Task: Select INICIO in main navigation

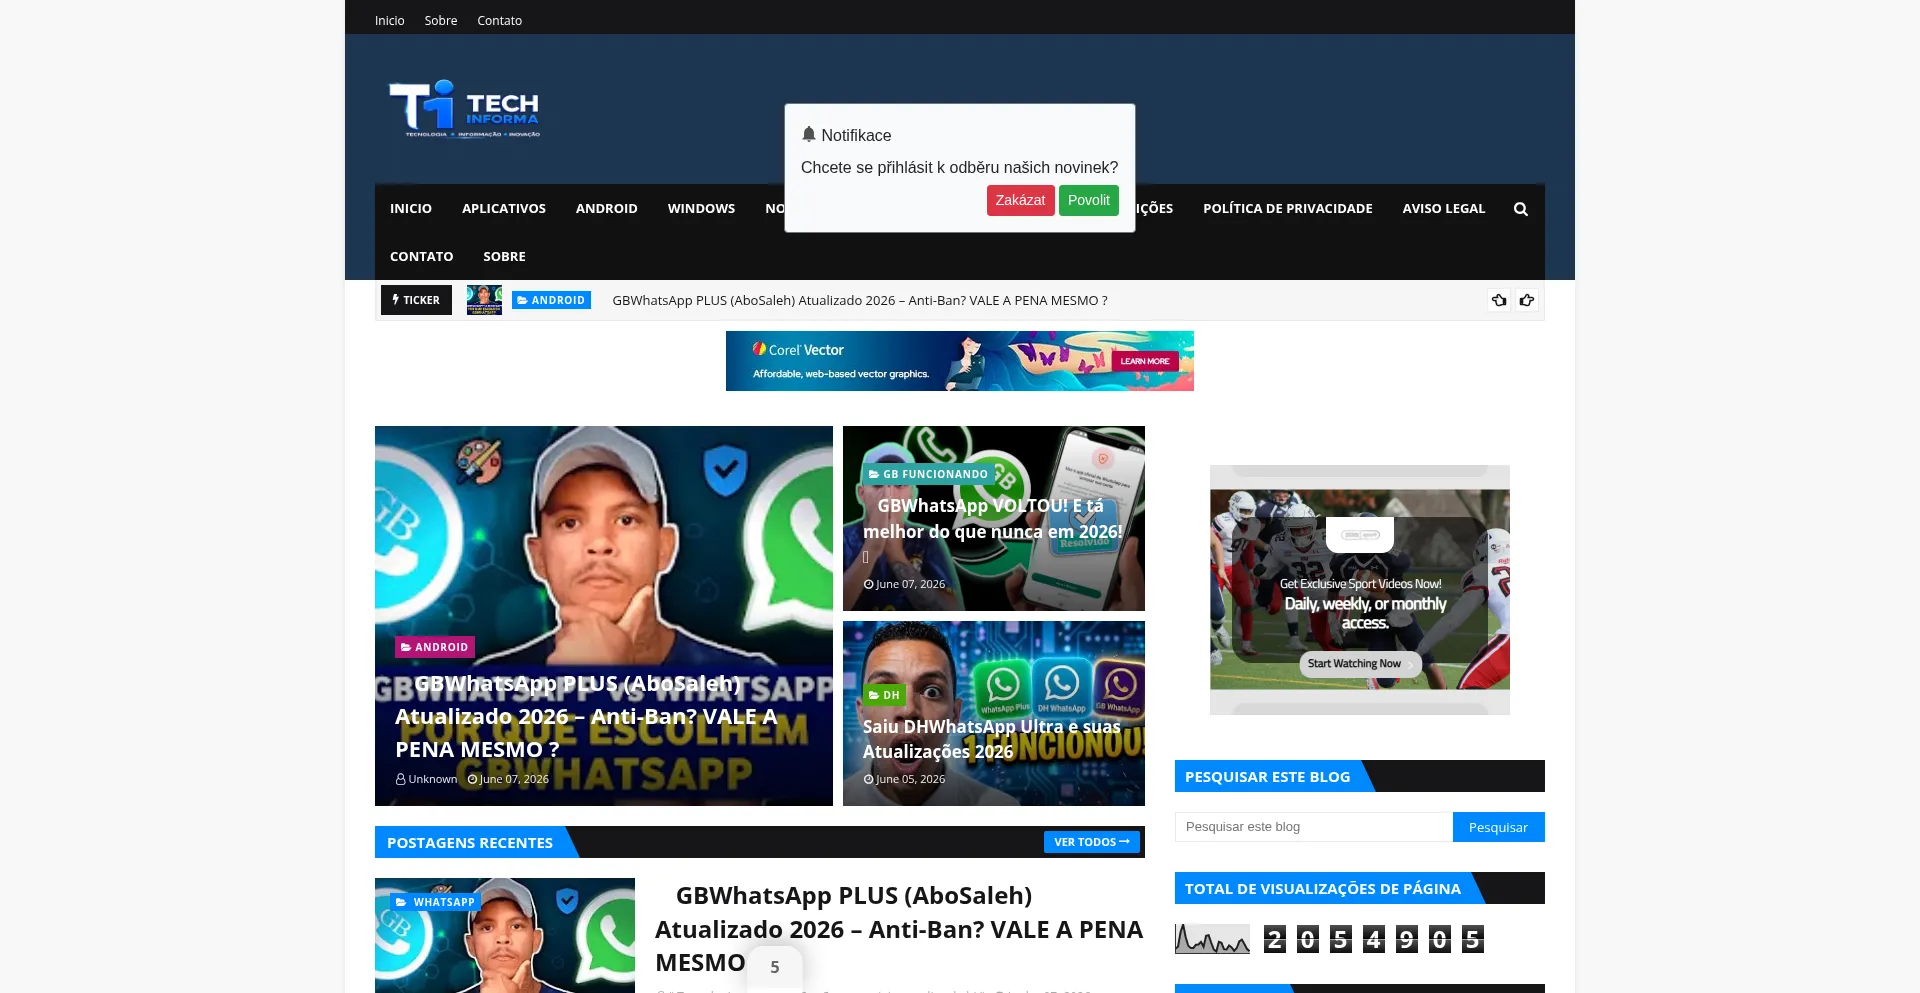Action: point(411,208)
